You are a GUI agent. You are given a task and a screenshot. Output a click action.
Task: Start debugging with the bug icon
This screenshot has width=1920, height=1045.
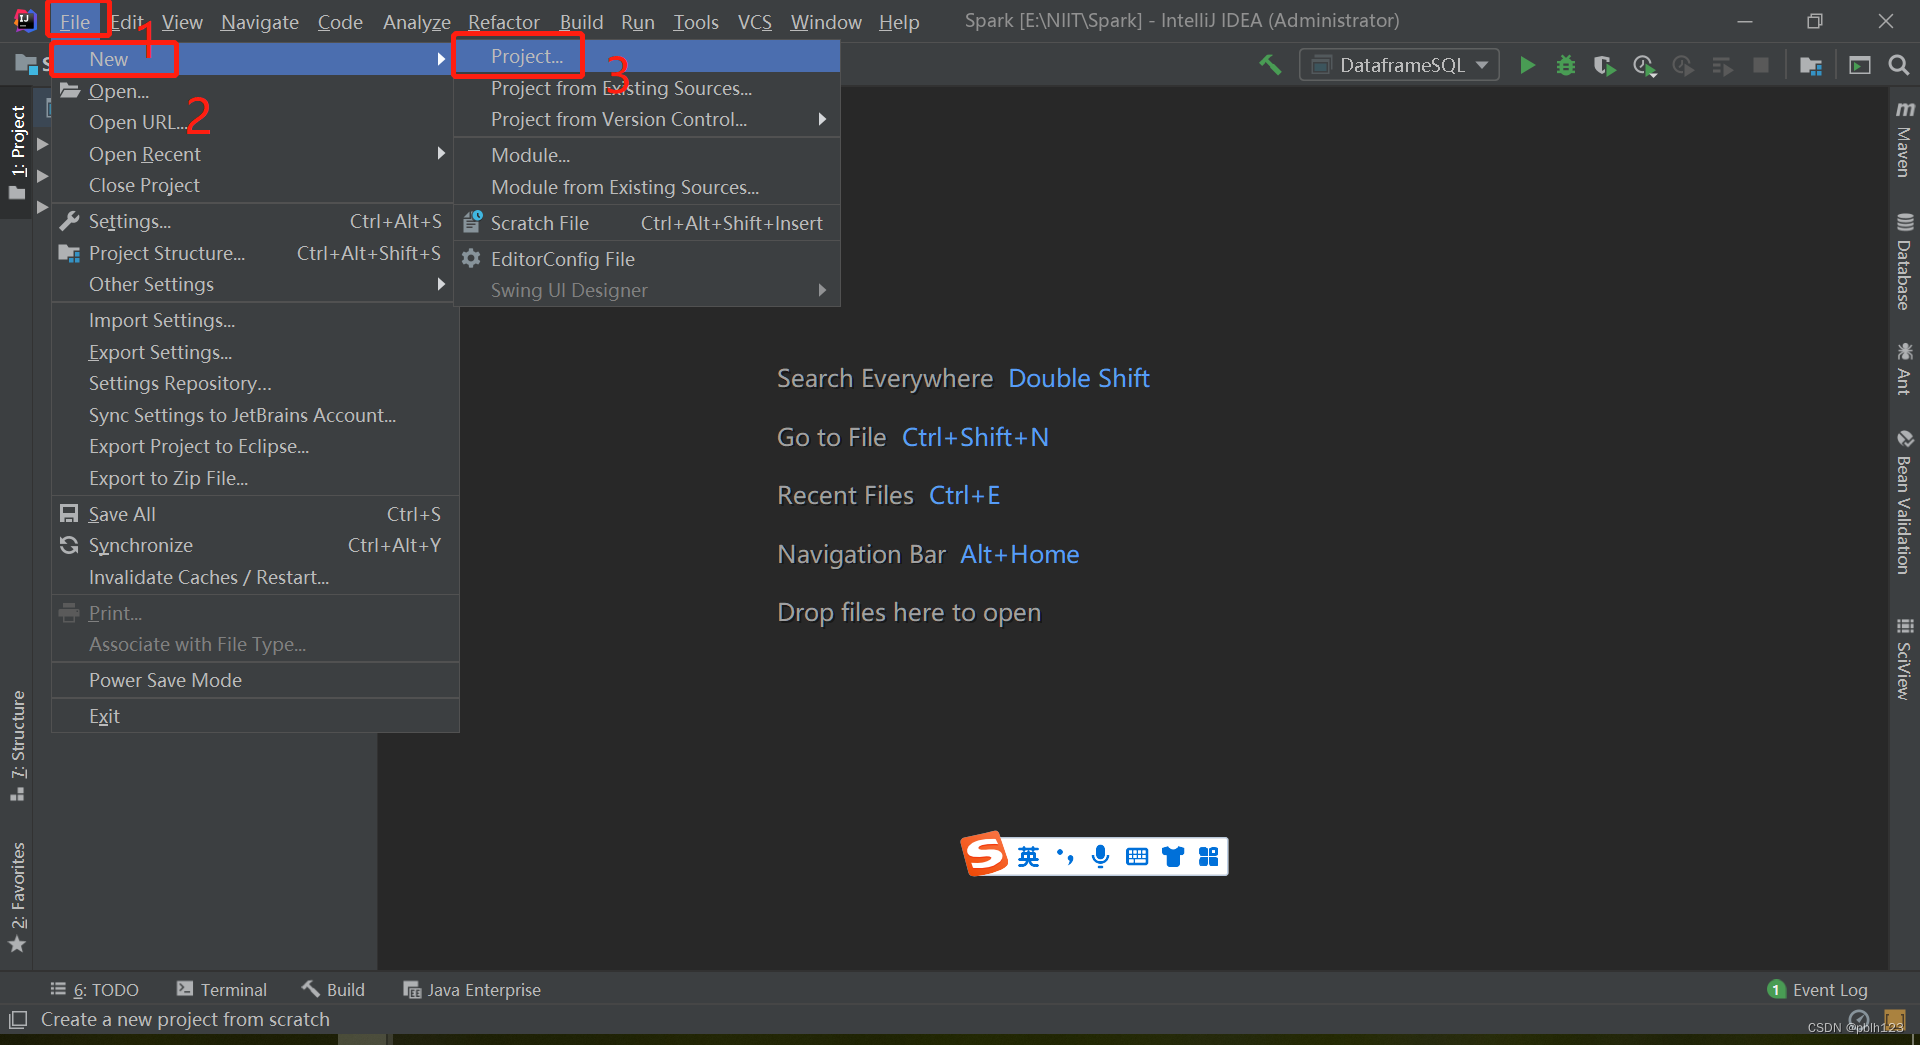tap(1566, 65)
